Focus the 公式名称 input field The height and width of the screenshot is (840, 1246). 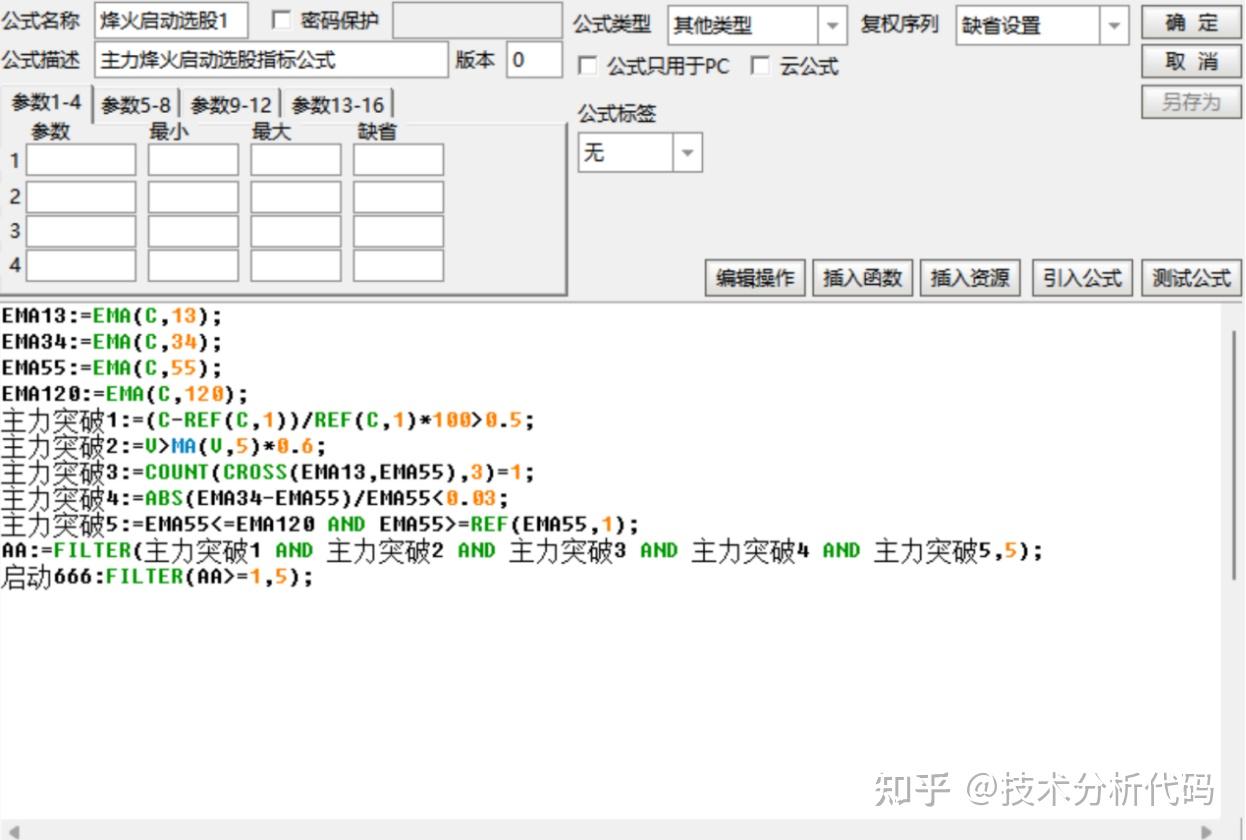point(171,20)
